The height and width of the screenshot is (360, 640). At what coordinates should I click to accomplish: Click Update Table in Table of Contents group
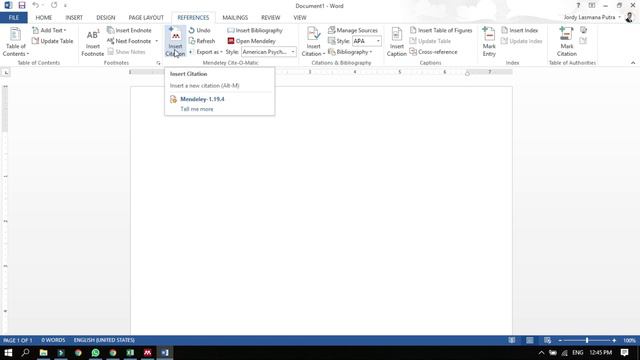pyautogui.click(x=52, y=41)
